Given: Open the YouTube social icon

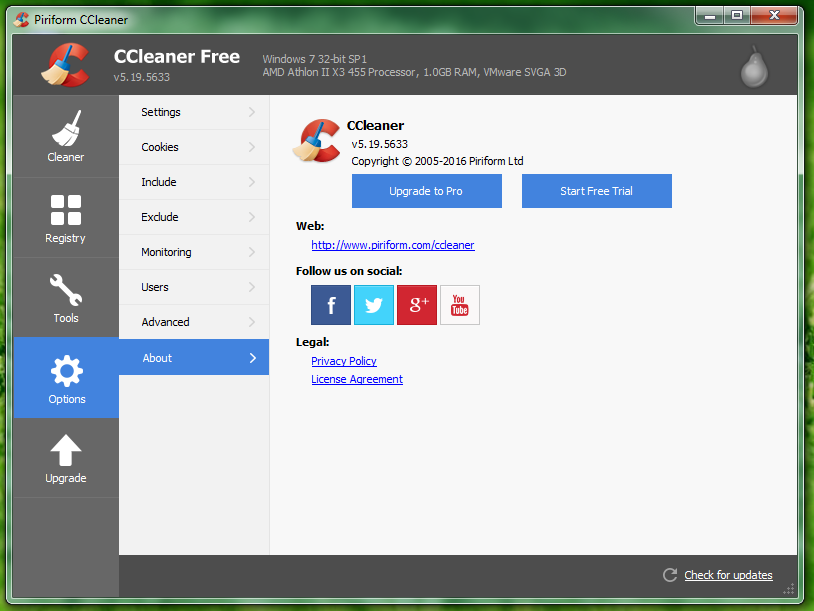Looking at the screenshot, I should pyautogui.click(x=460, y=305).
